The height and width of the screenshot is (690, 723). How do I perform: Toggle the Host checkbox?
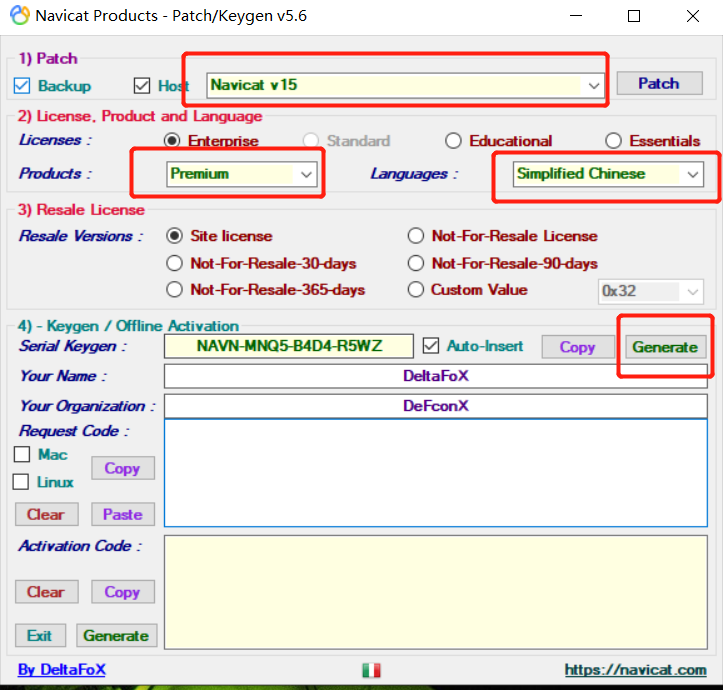tap(142, 86)
